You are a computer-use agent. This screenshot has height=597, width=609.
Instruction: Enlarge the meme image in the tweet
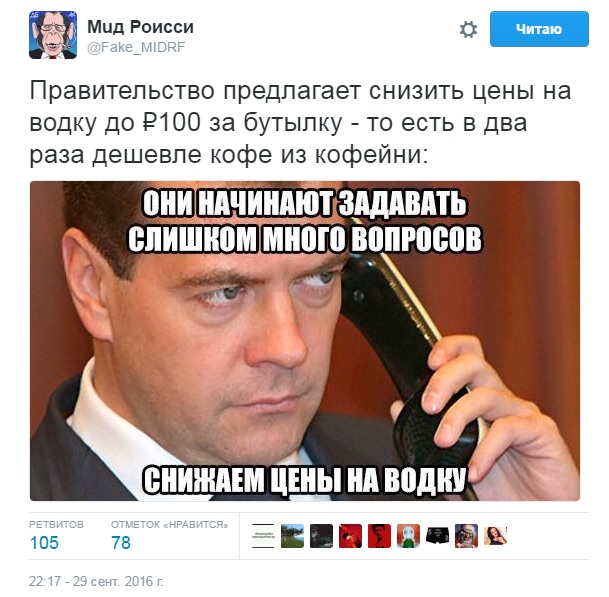point(305,341)
